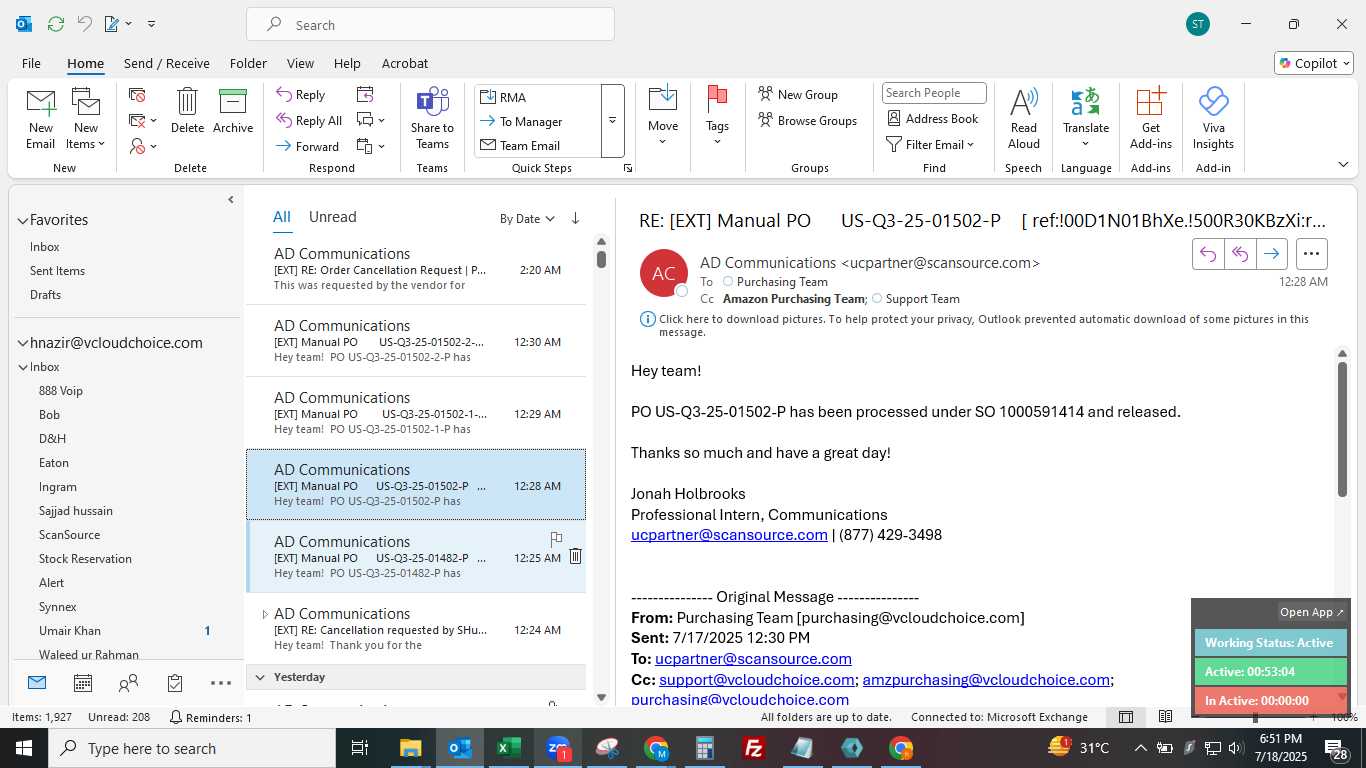Collapse the hnazir@vcloudchoice.com account
Viewport: 1366px width, 768px height.
click(x=22, y=343)
